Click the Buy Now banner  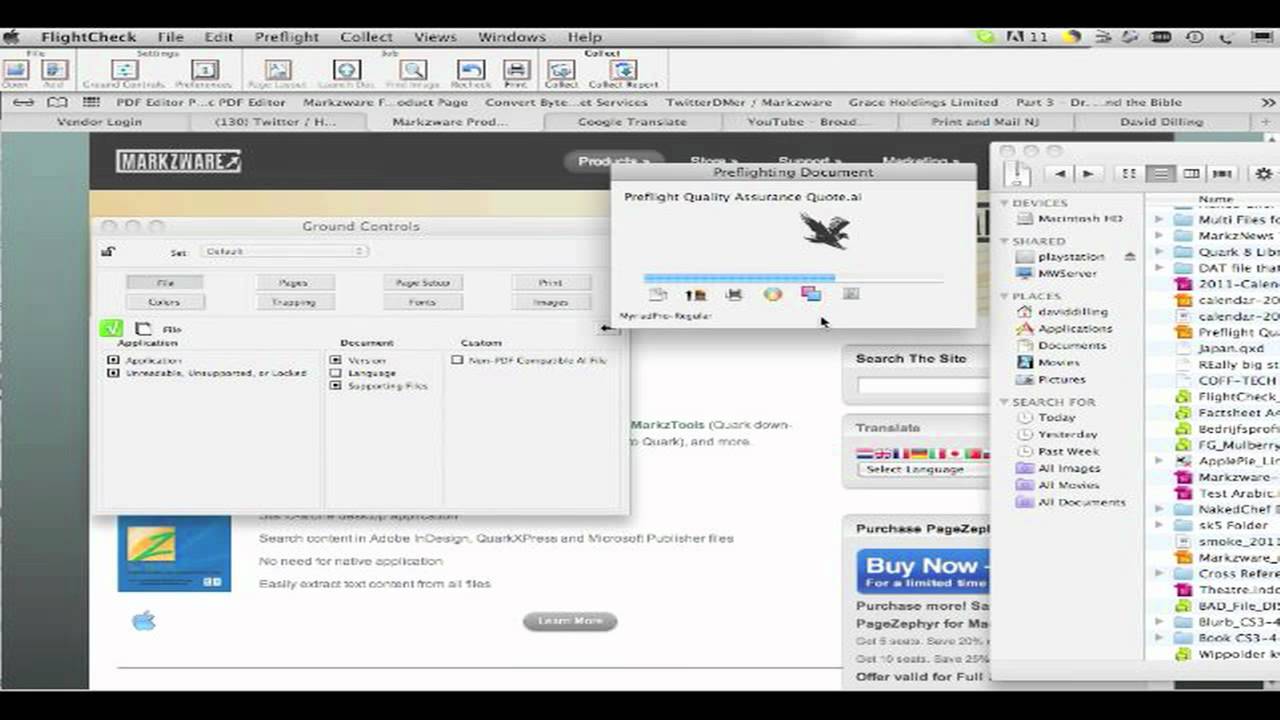(922, 571)
